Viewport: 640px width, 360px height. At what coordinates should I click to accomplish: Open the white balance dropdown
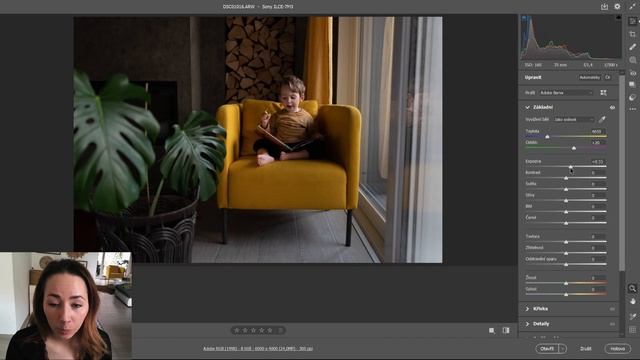click(x=574, y=120)
